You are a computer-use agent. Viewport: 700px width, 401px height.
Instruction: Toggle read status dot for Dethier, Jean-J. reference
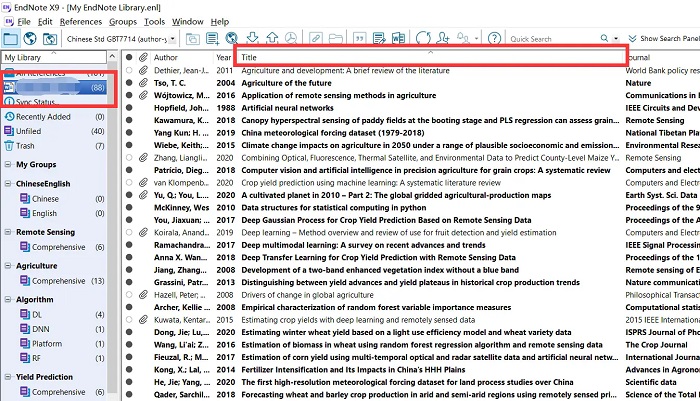tap(129, 70)
